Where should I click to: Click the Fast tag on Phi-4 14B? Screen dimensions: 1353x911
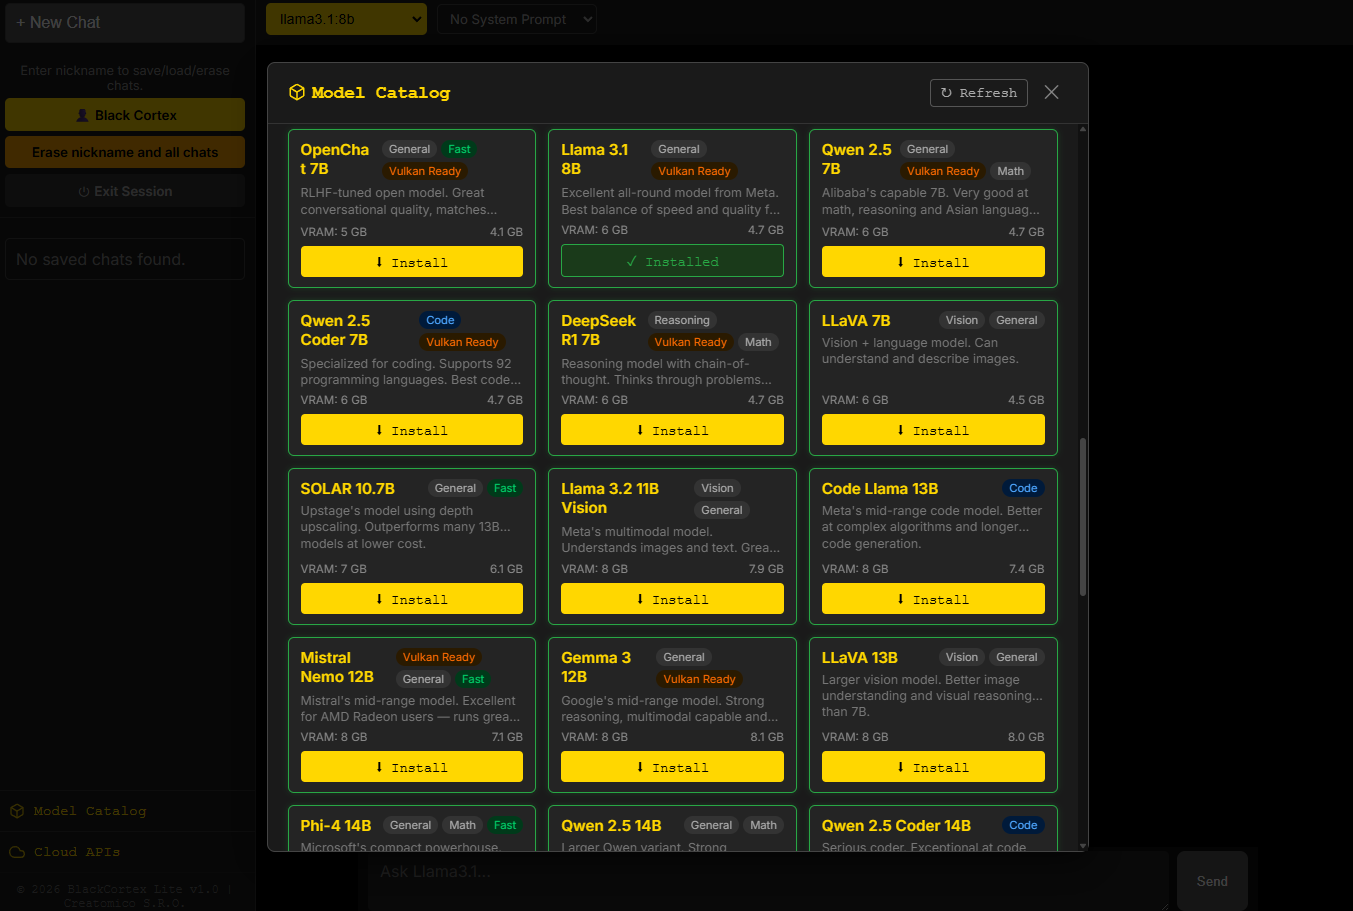[x=505, y=825]
